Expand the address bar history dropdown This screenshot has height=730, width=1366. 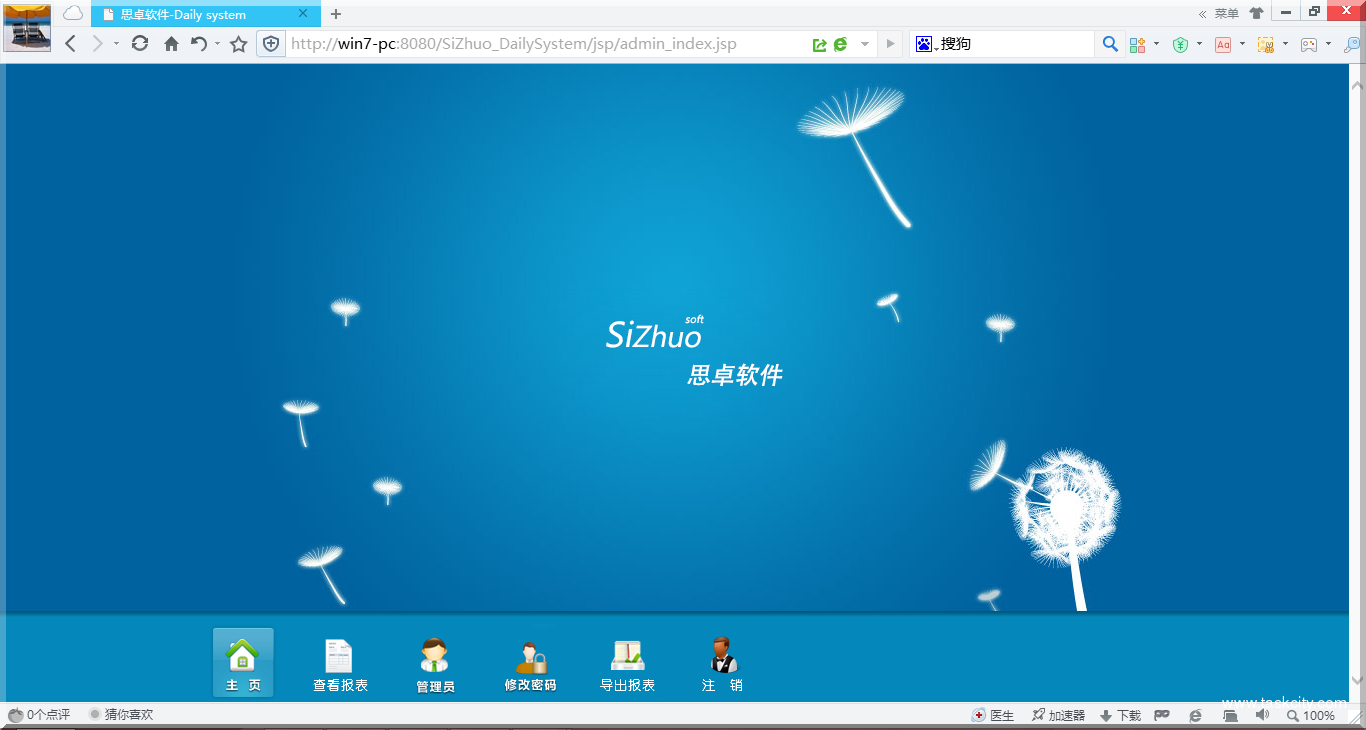tap(865, 44)
